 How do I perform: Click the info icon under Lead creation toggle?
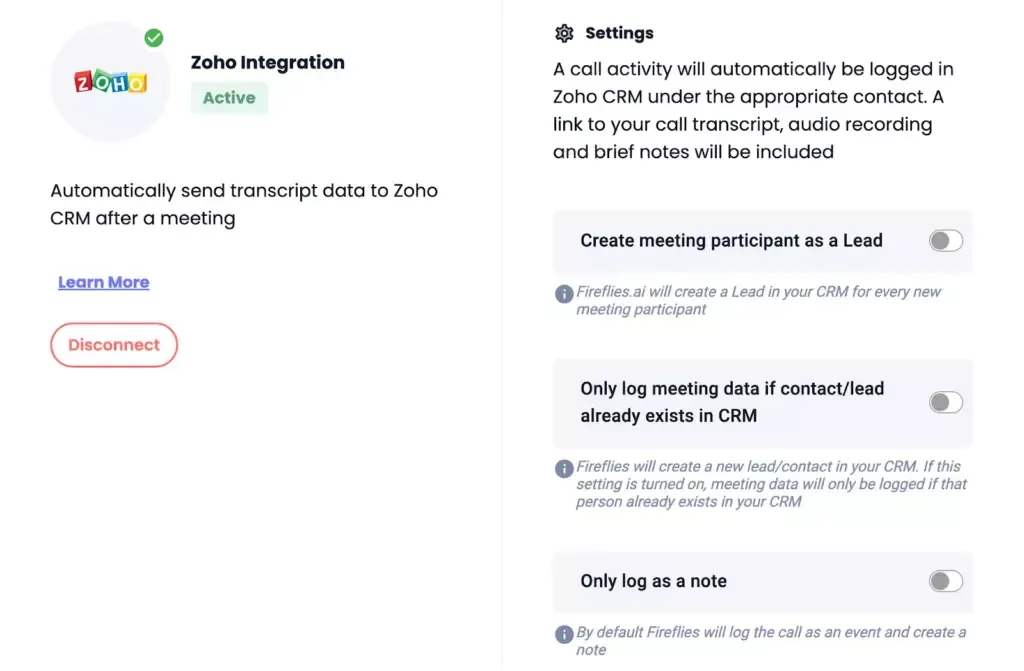click(564, 292)
